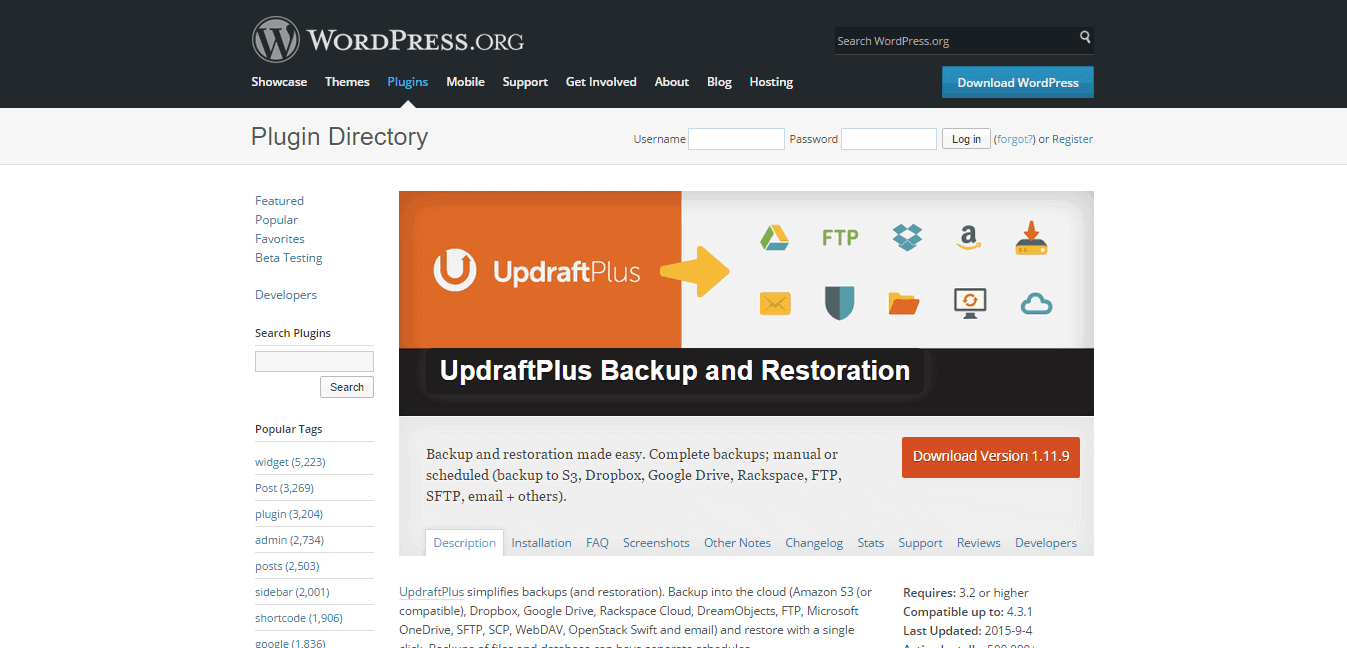Download Version 1.11.9 of the plugin
Screen dimensions: 1347x648
(990, 457)
